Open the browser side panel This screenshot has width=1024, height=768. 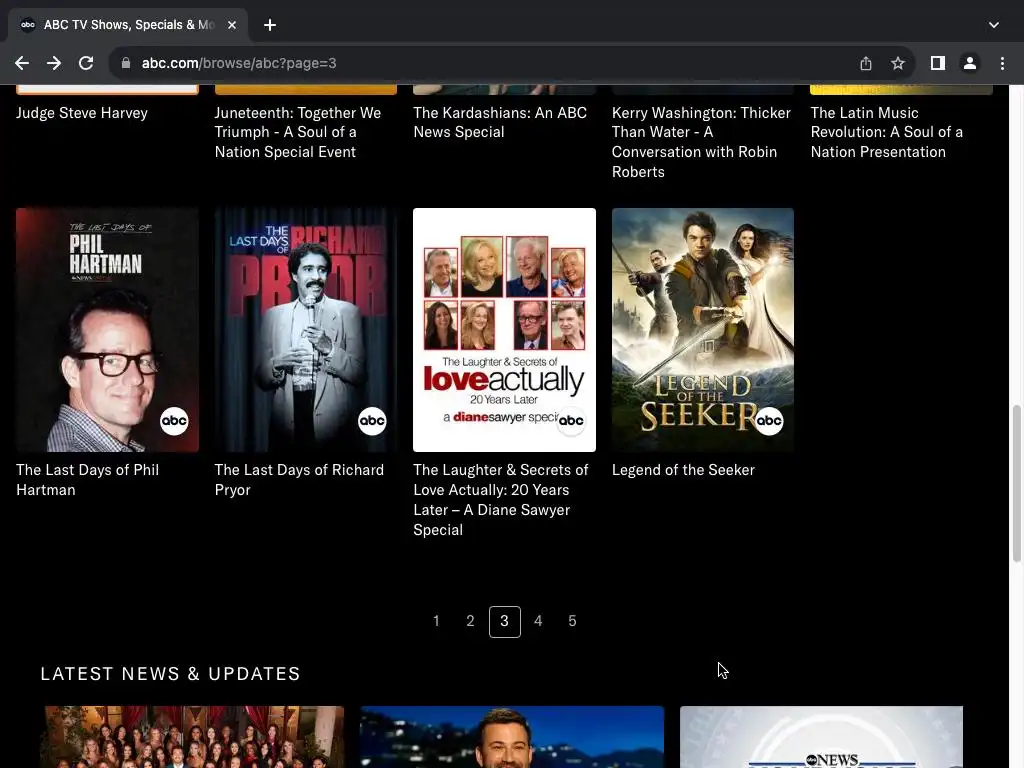click(938, 63)
